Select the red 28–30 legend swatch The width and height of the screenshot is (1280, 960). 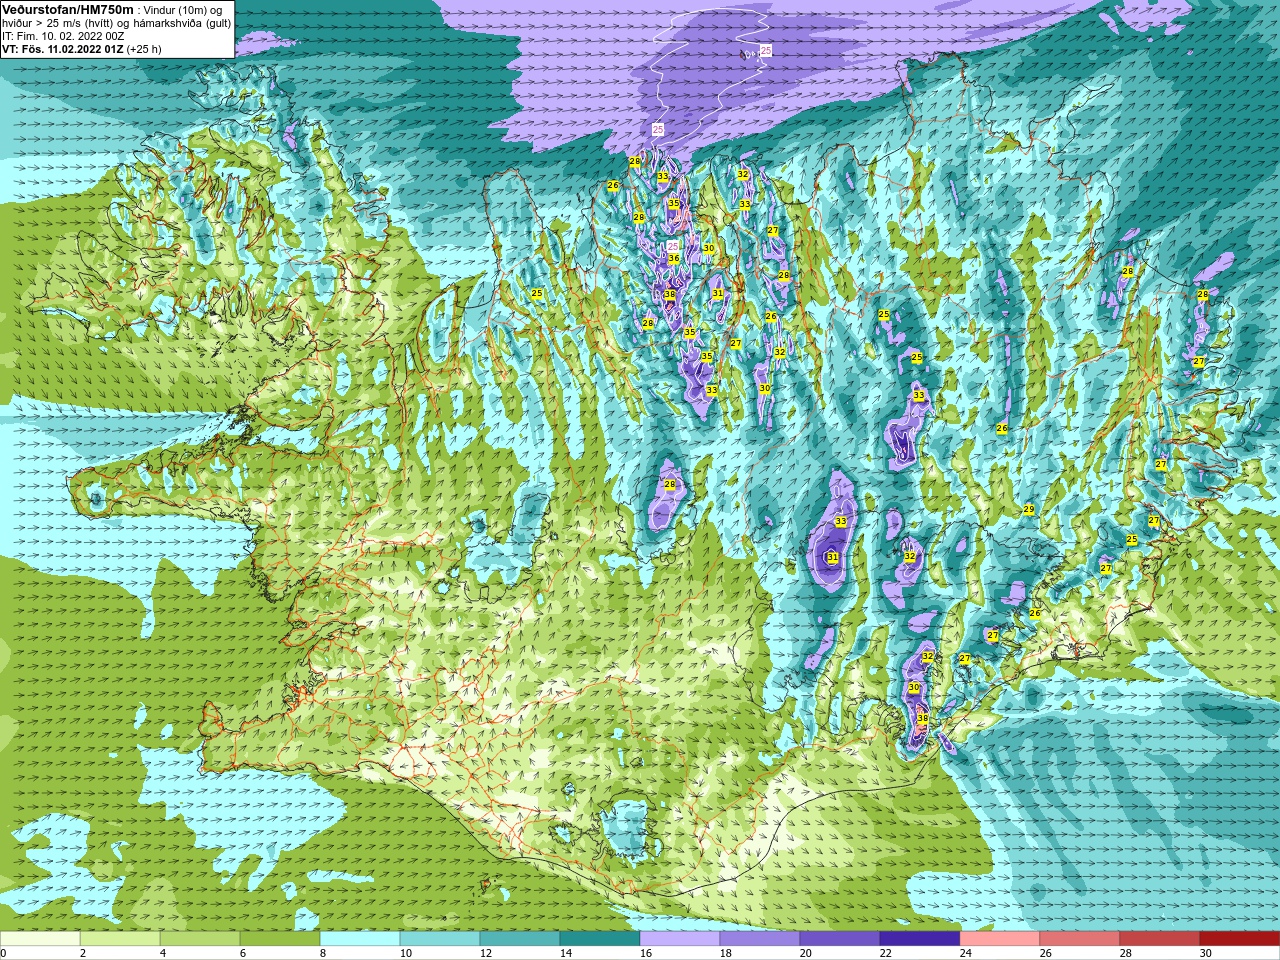click(x=1160, y=939)
